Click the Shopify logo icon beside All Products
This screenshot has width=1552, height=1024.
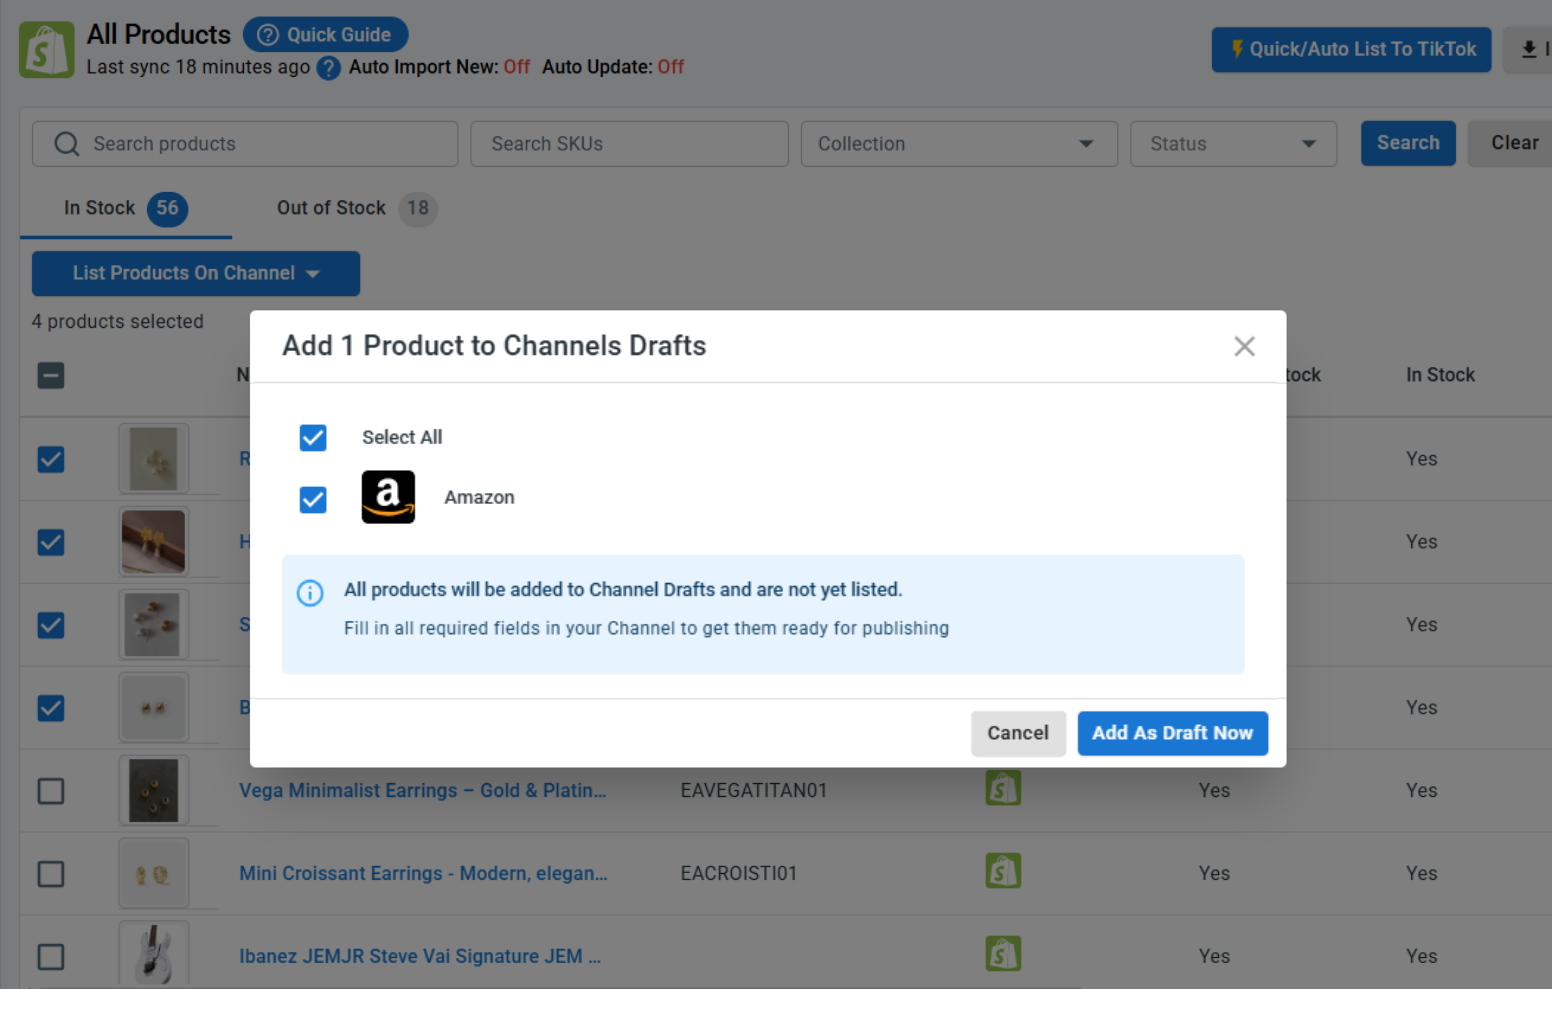[46, 49]
